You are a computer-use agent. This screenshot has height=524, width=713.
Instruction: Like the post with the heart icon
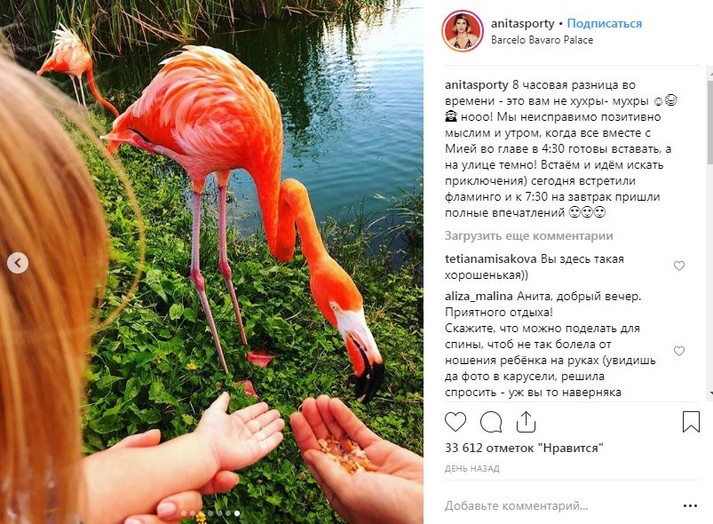click(x=455, y=422)
